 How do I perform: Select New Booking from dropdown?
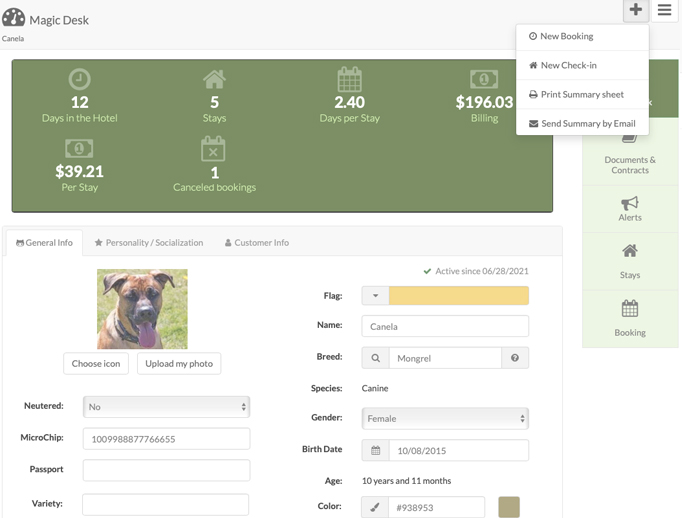(582, 37)
